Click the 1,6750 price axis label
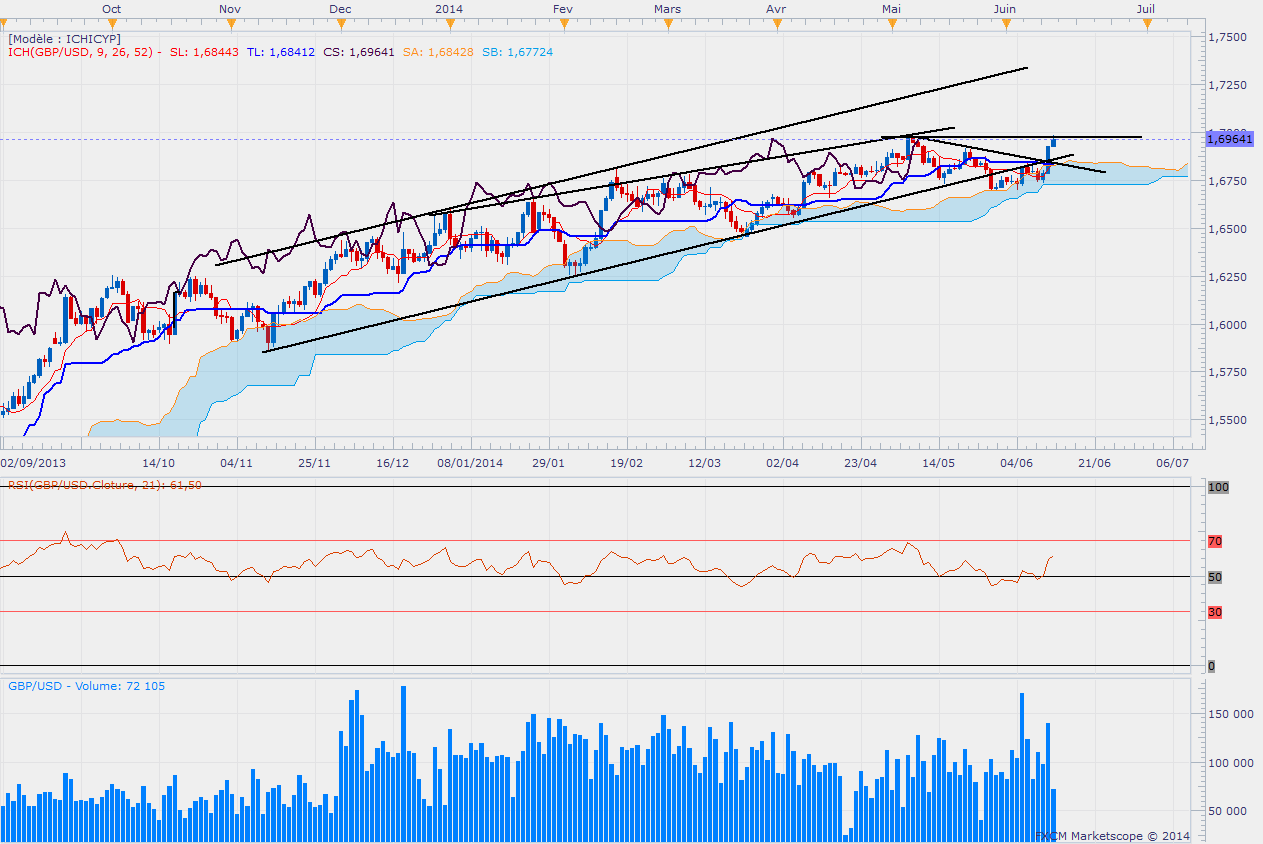Screen dimensions: 1263x844 pyautogui.click(x=1226, y=181)
